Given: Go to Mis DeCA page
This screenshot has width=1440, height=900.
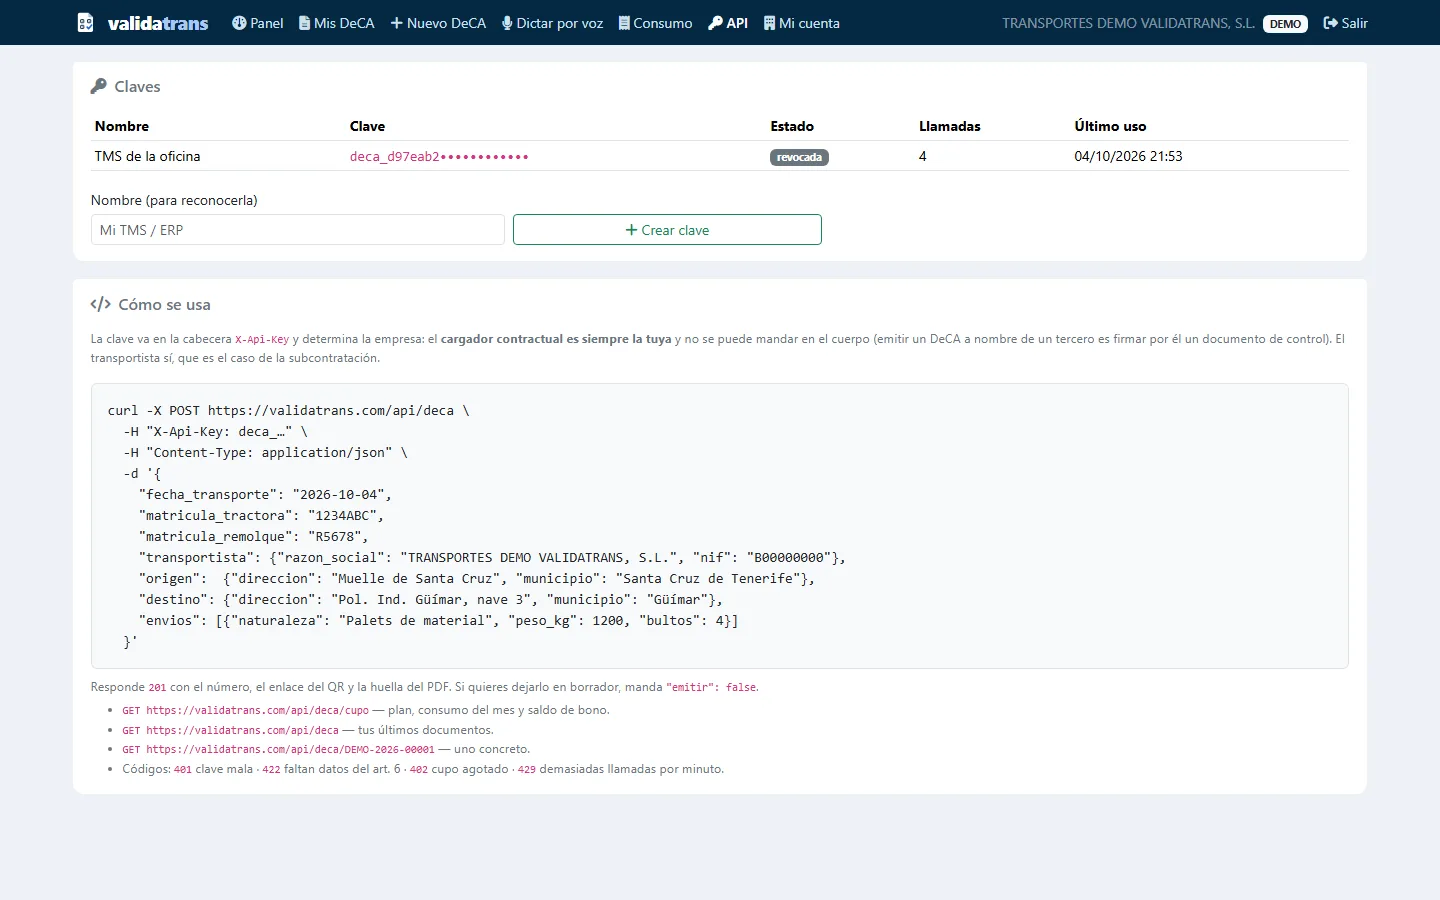Looking at the screenshot, I should pyautogui.click(x=337, y=23).
